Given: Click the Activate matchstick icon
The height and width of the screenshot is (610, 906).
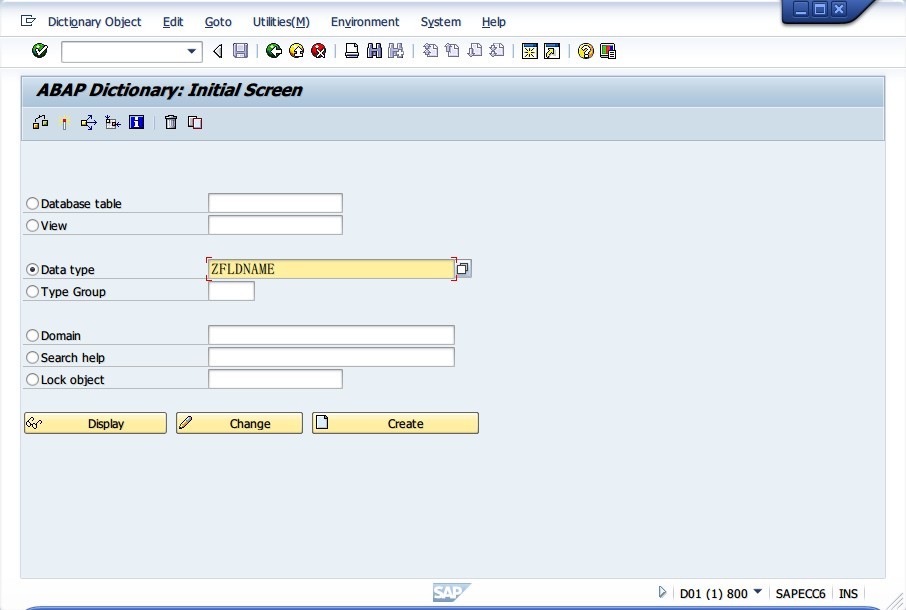Looking at the screenshot, I should point(65,122).
